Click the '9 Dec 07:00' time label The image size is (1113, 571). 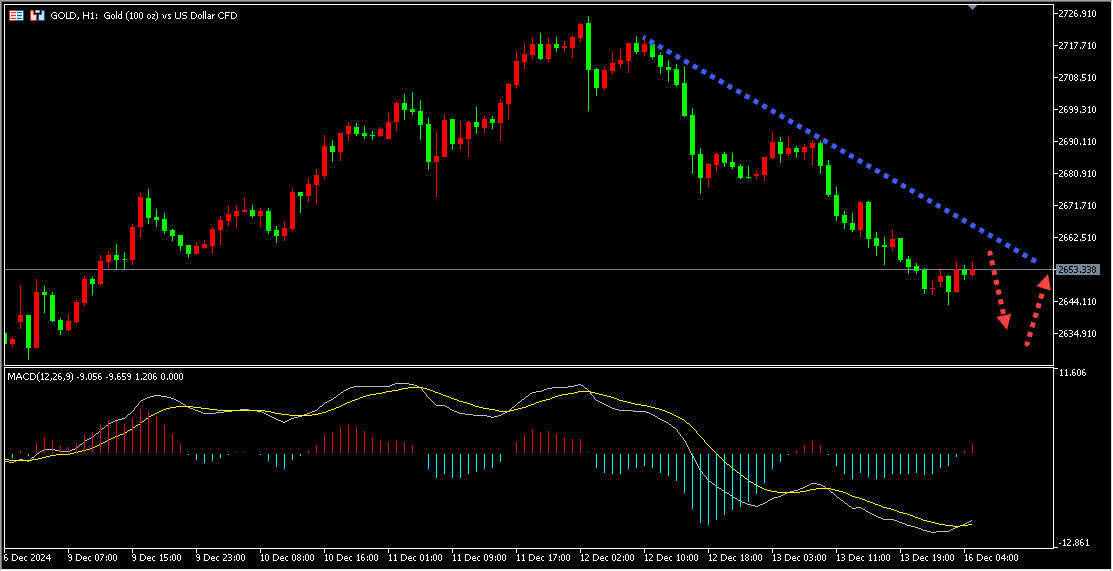tap(93, 557)
